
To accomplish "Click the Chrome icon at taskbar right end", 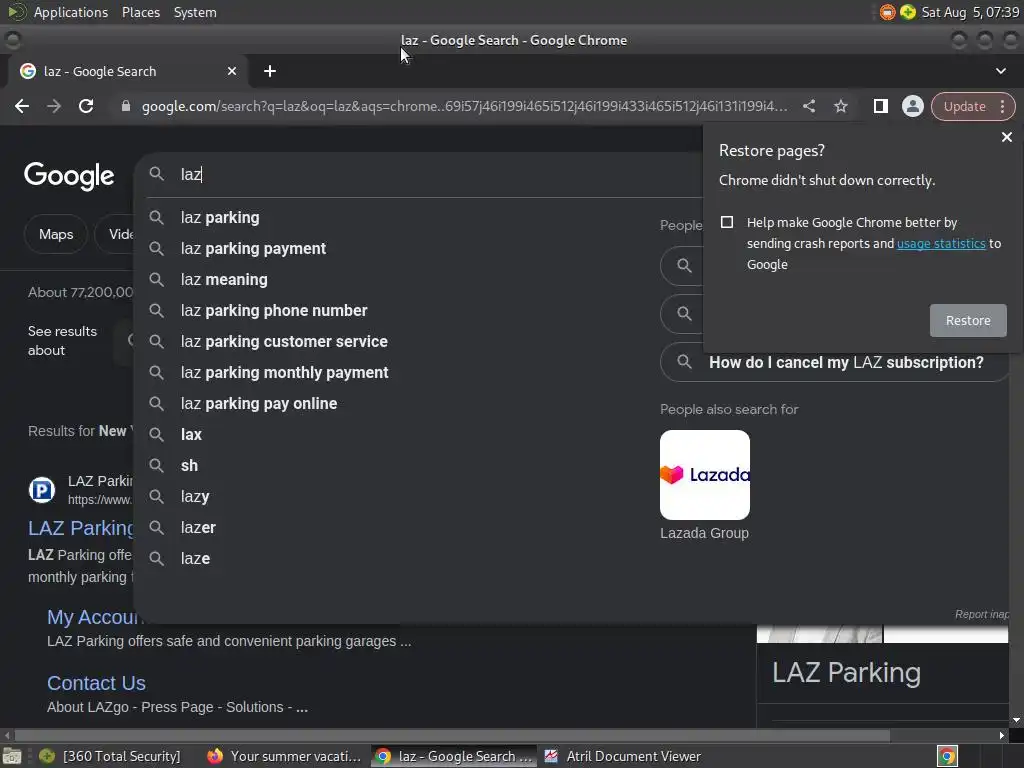I will coord(946,756).
